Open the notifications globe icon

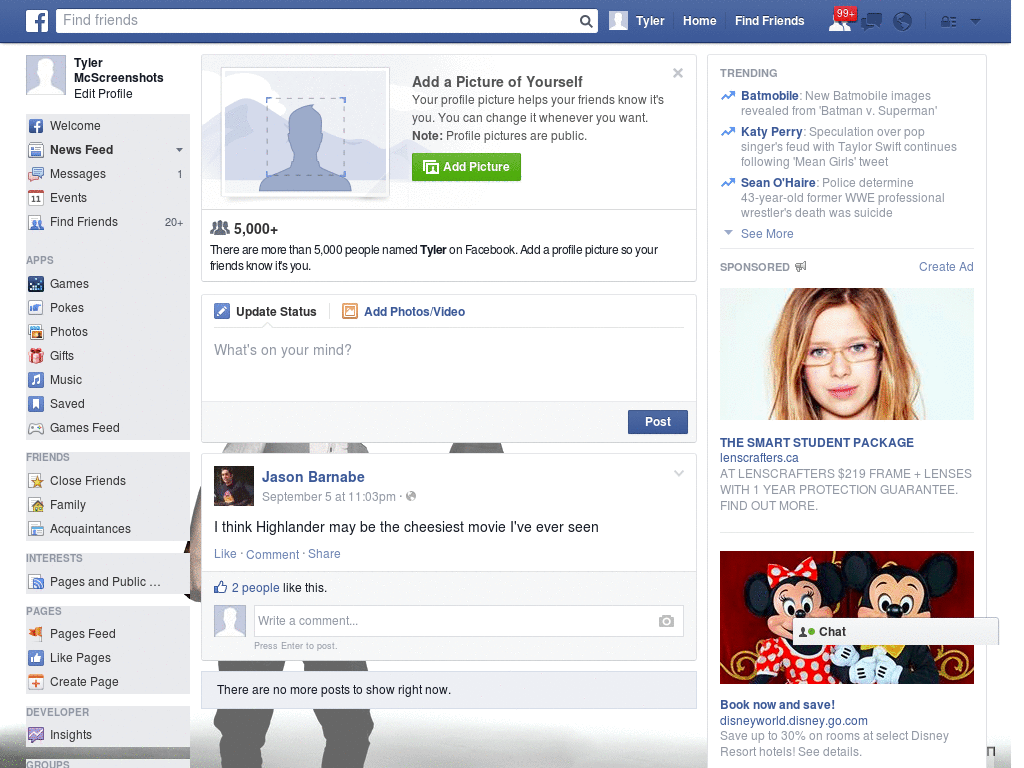tap(903, 22)
